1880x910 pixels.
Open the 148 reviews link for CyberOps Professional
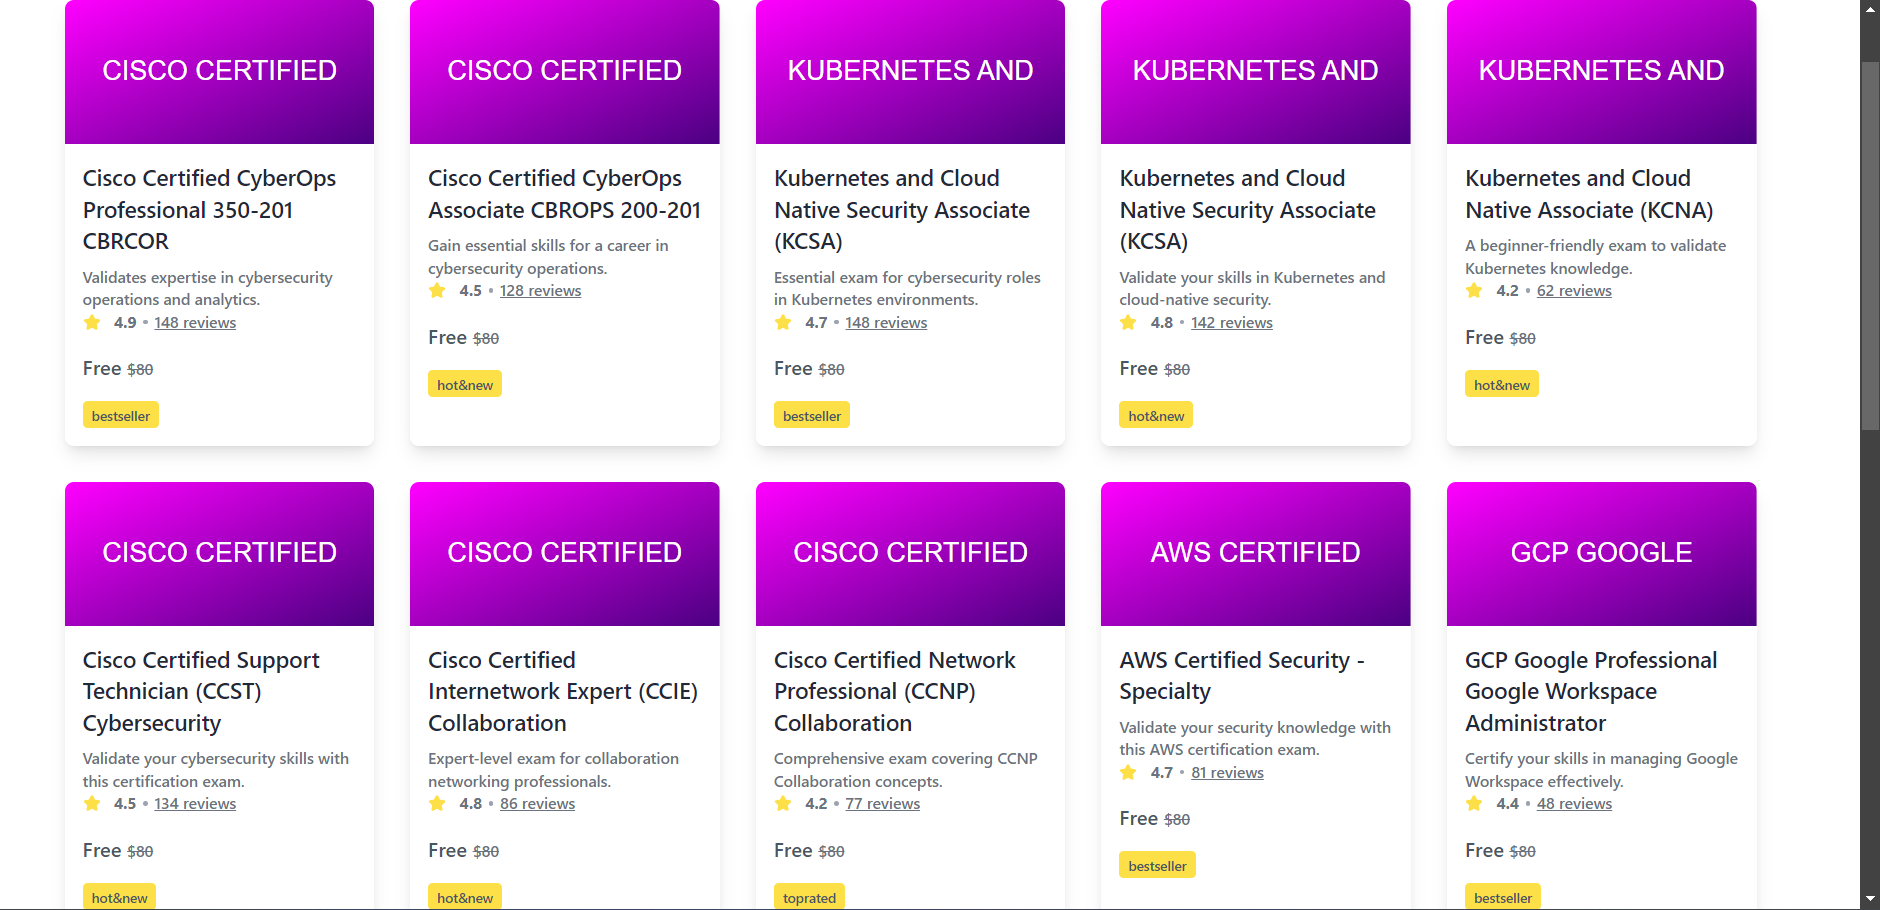(195, 322)
